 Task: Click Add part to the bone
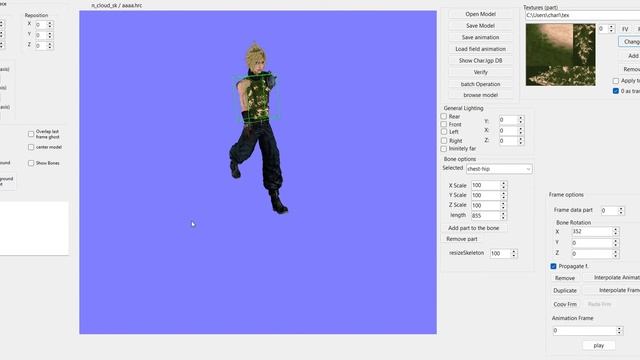(x=473, y=228)
